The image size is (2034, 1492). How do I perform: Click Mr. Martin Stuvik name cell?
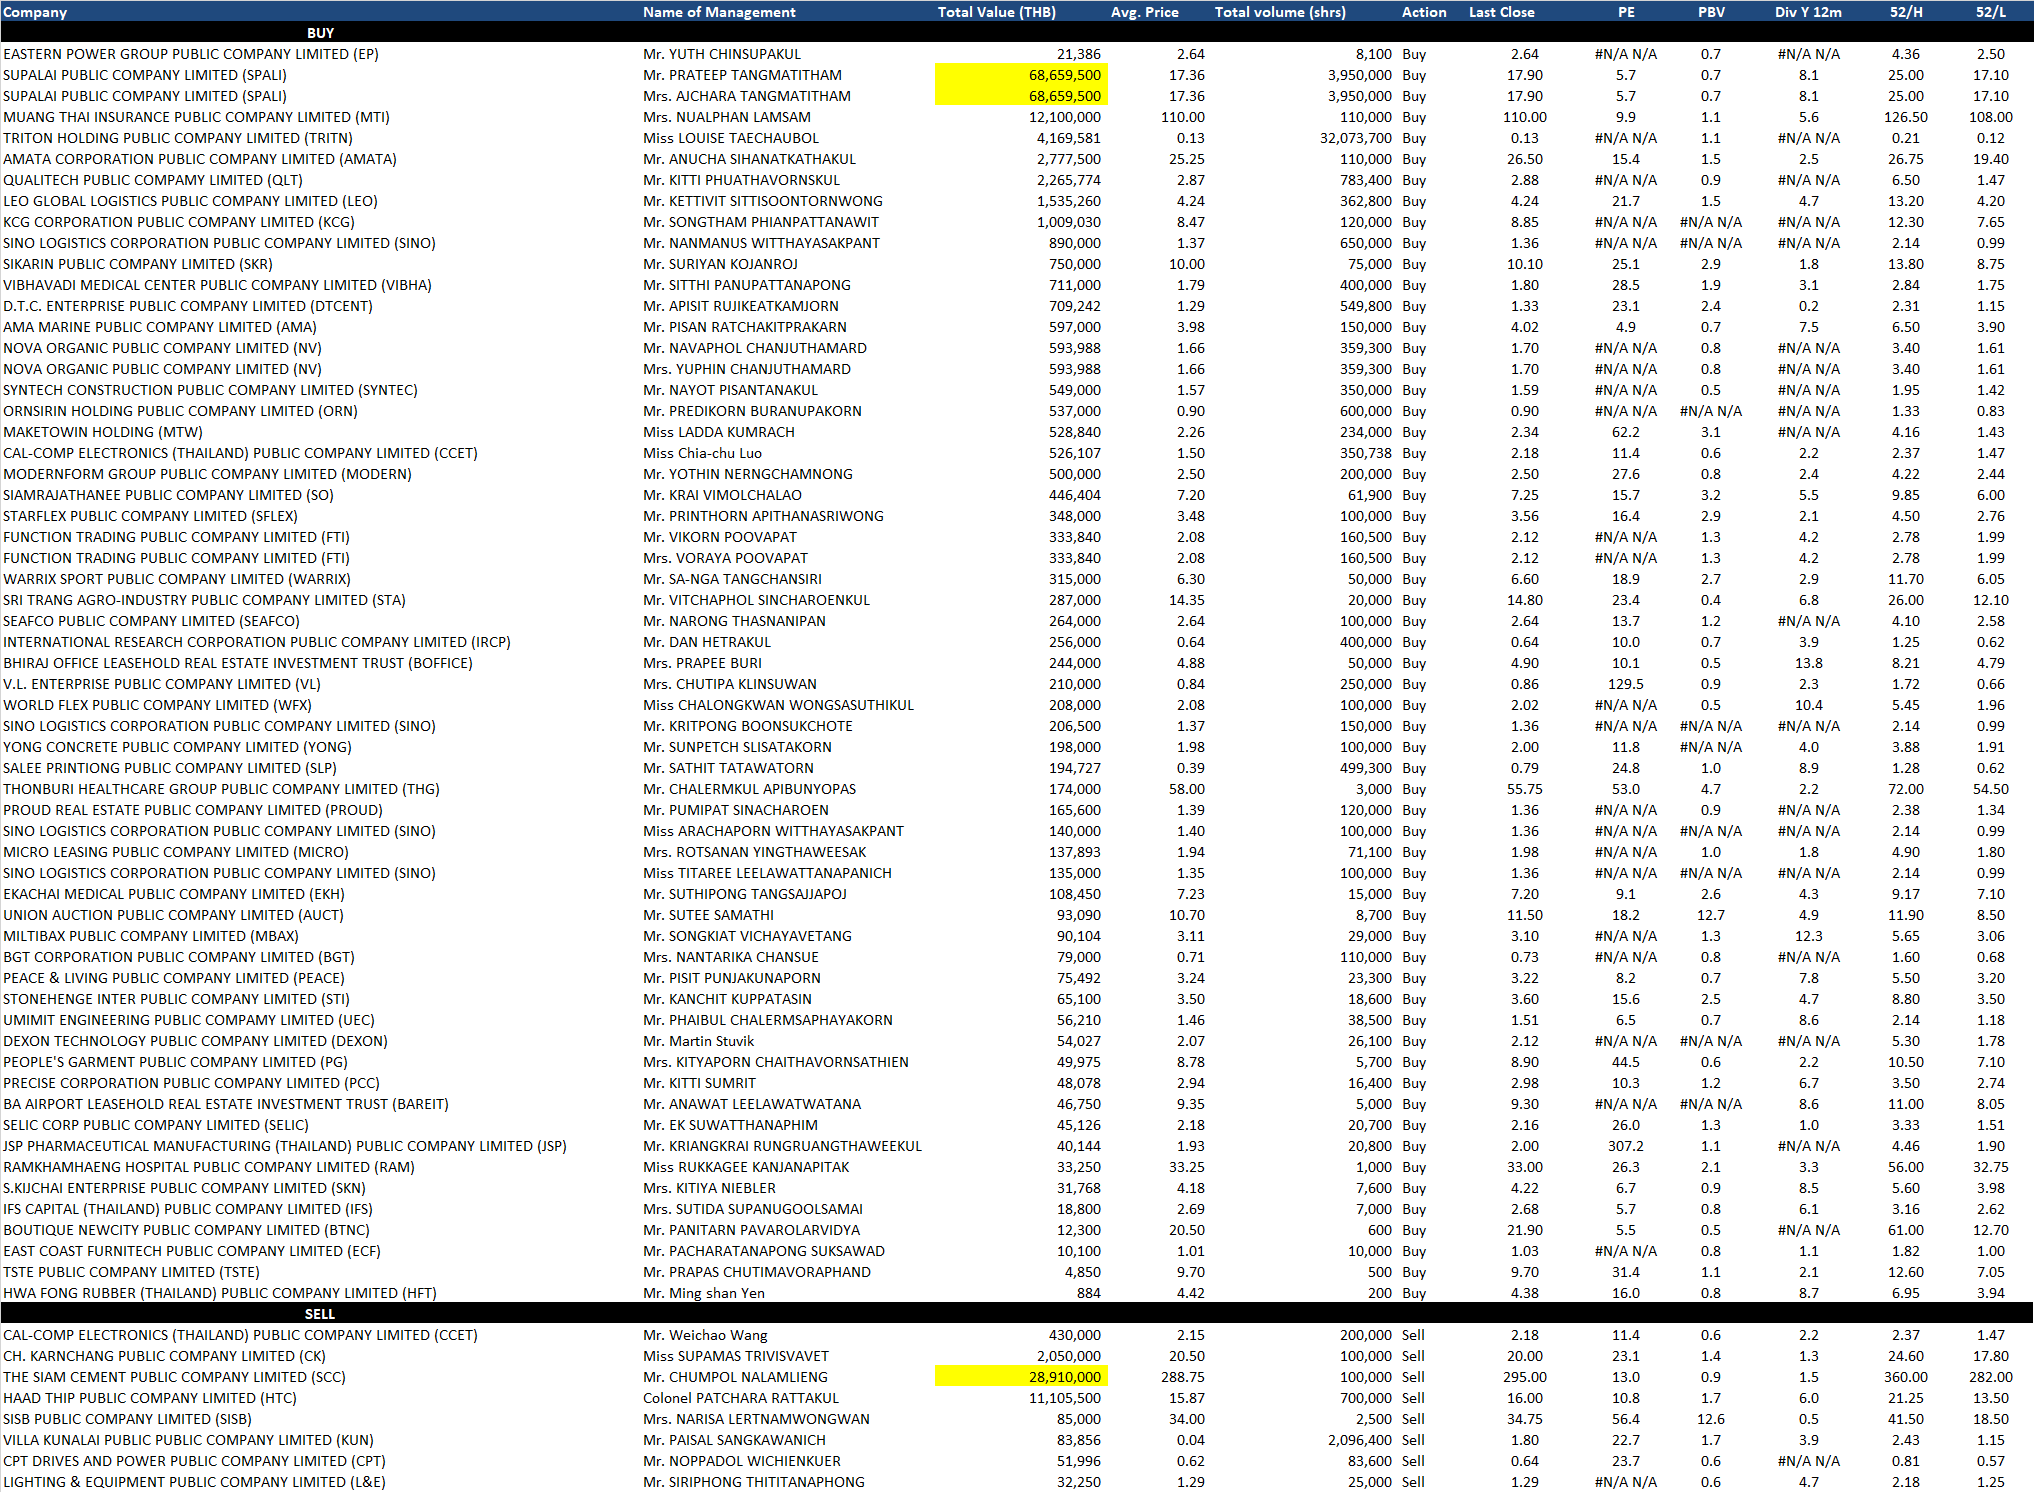click(698, 1041)
